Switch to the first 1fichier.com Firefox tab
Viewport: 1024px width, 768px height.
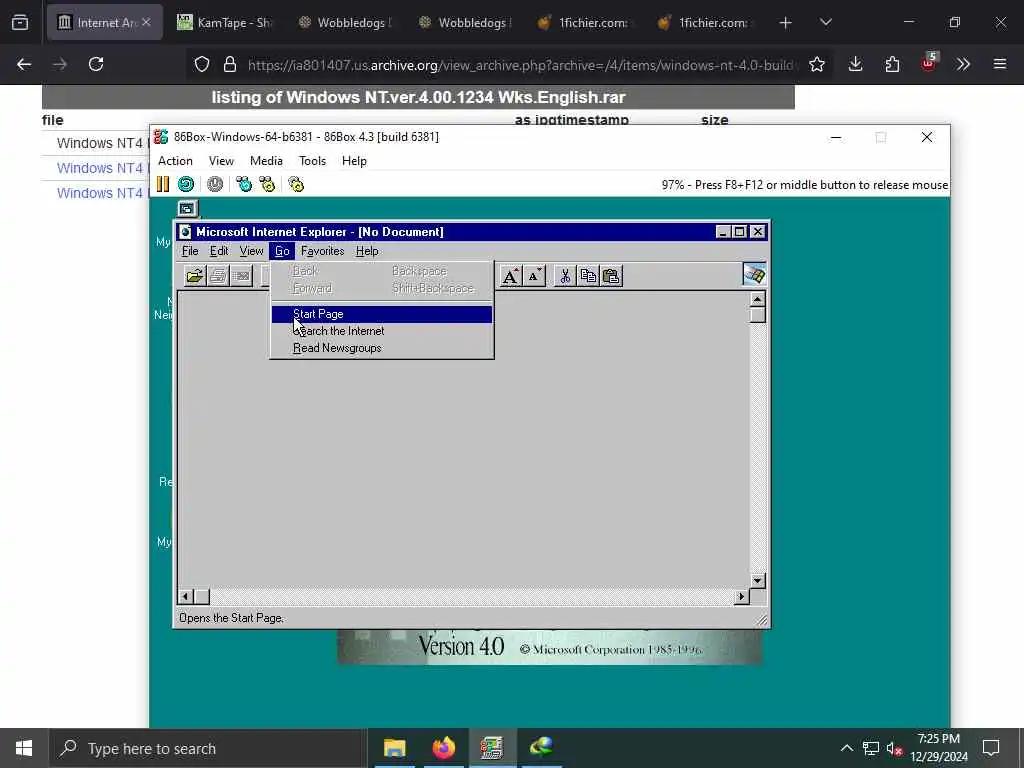click(x=586, y=22)
